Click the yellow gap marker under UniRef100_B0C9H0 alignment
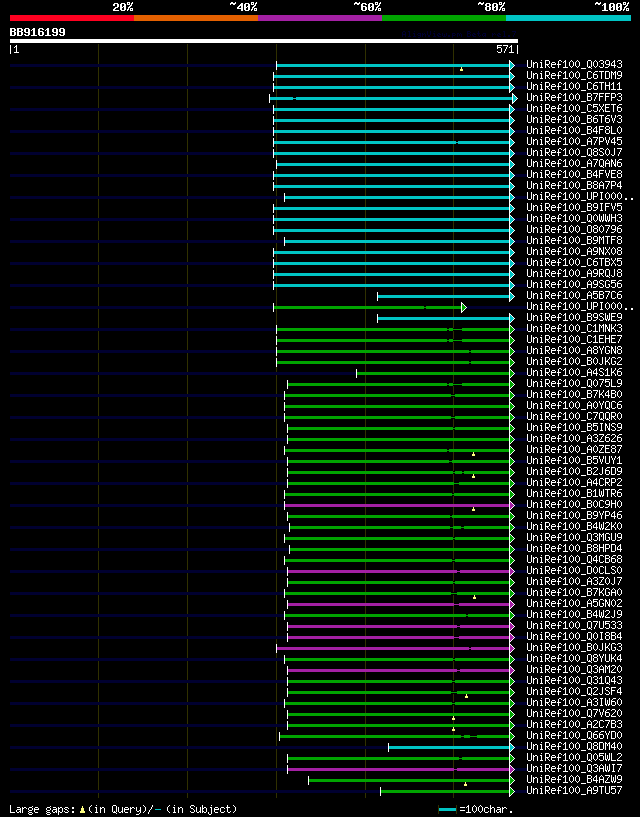This screenshot has height=817, width=640. click(x=473, y=509)
